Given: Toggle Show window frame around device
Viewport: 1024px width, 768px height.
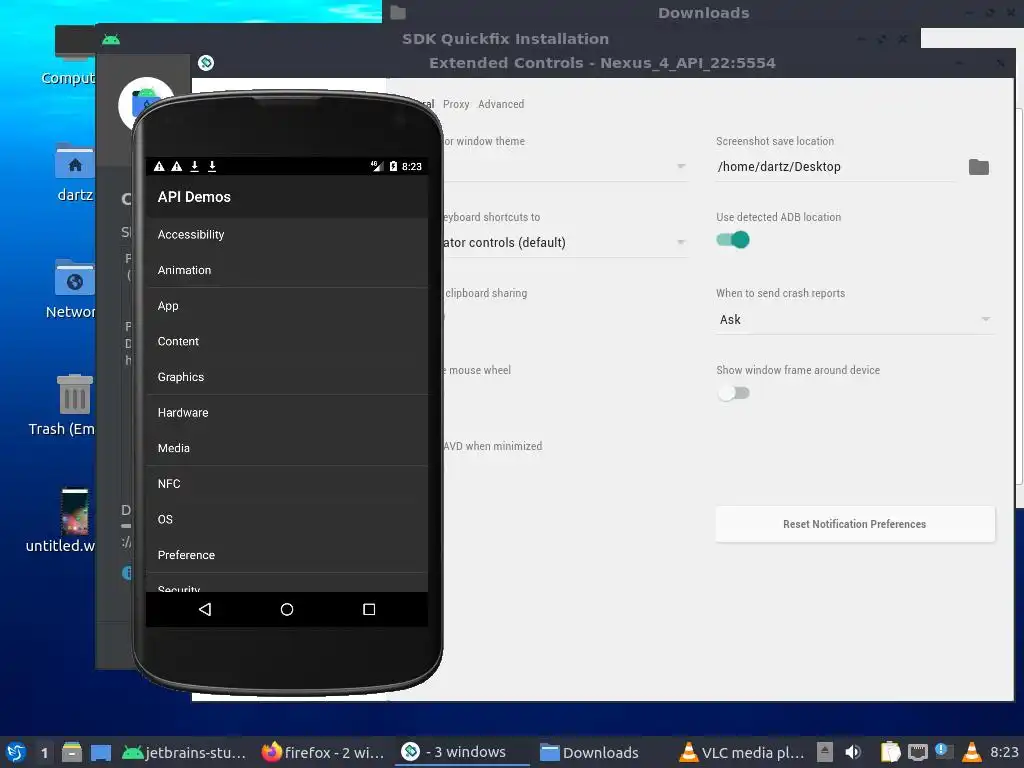Looking at the screenshot, I should (x=733, y=393).
